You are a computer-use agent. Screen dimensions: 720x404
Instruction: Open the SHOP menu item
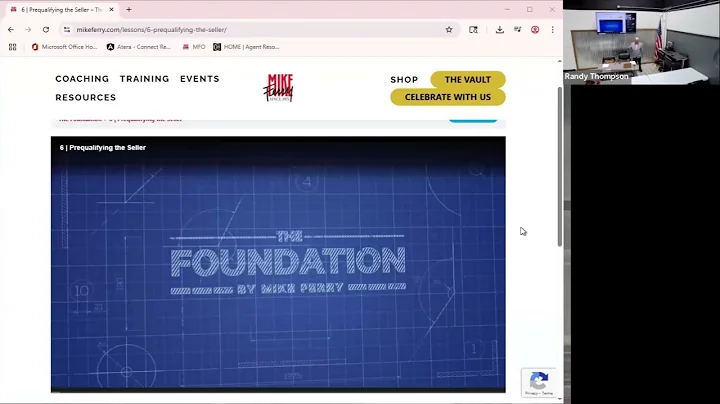point(404,79)
